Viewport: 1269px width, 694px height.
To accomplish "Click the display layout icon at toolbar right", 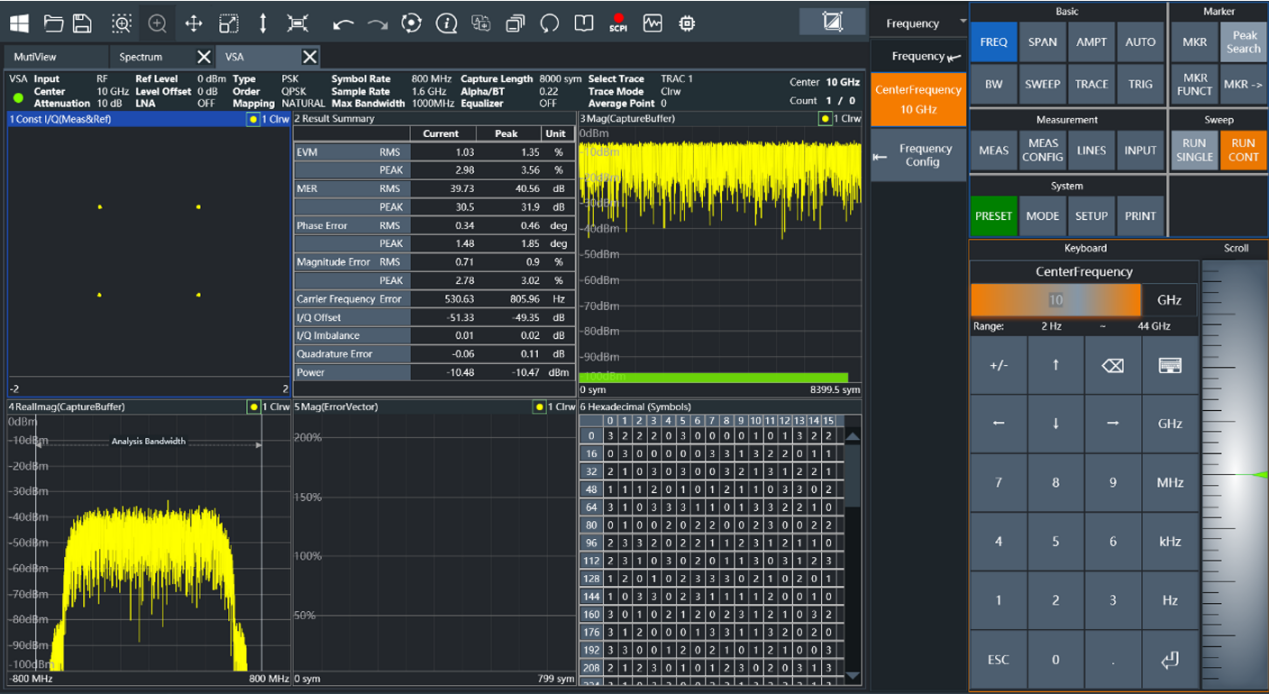I will point(831,21).
